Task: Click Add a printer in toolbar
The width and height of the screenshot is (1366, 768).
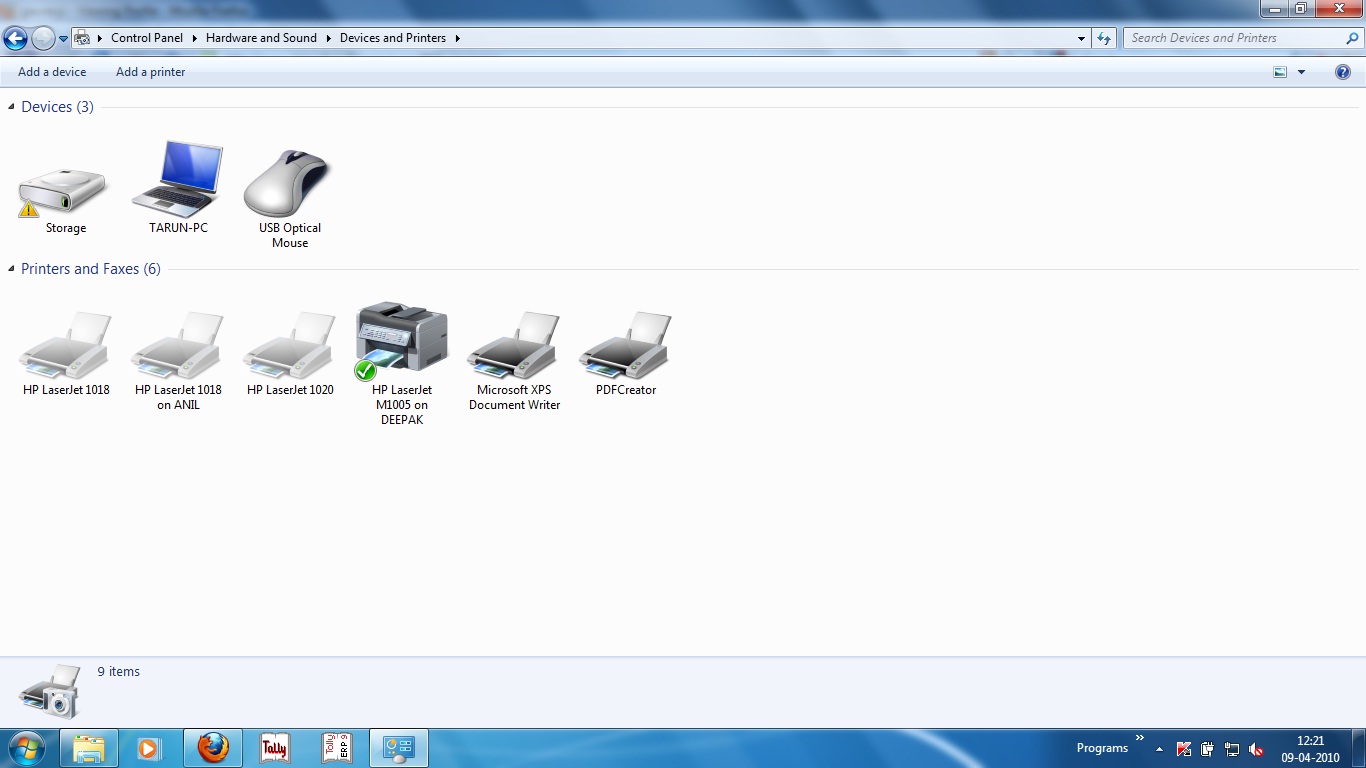Action: click(x=150, y=72)
